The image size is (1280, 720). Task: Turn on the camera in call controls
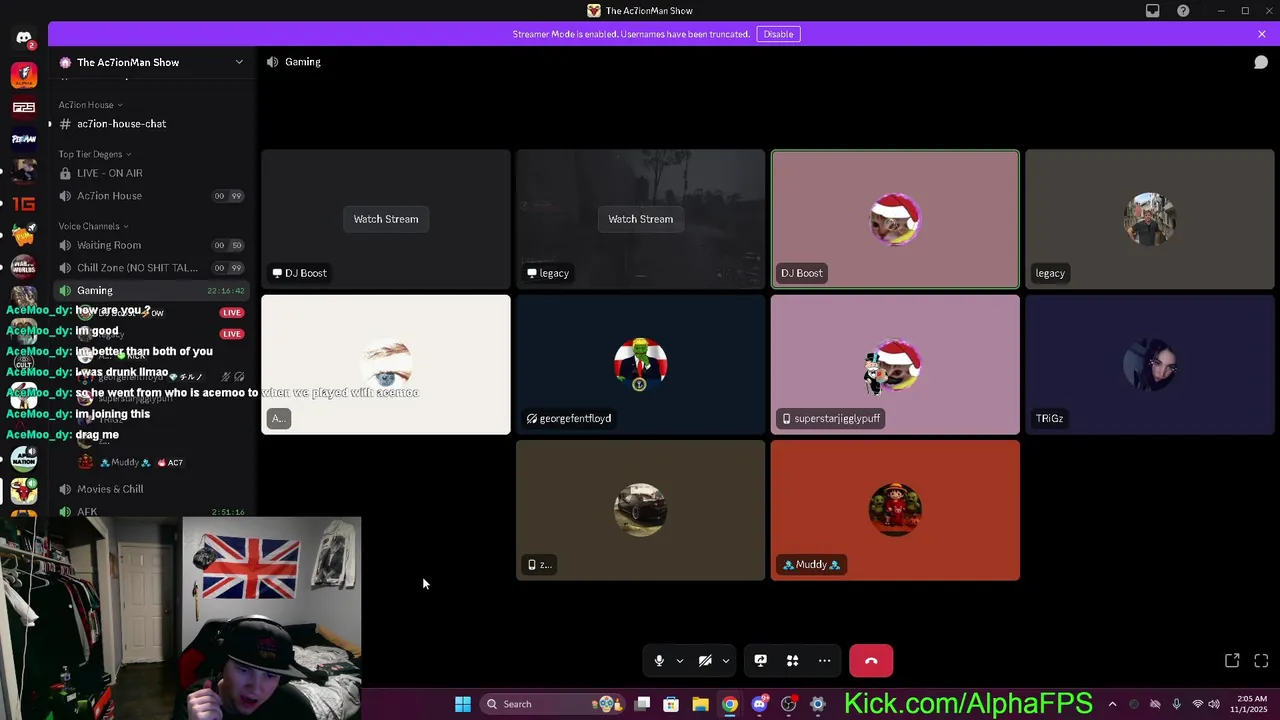(x=705, y=661)
